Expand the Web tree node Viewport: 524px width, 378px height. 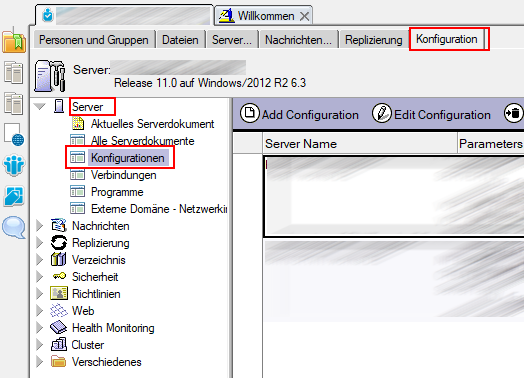(40, 311)
